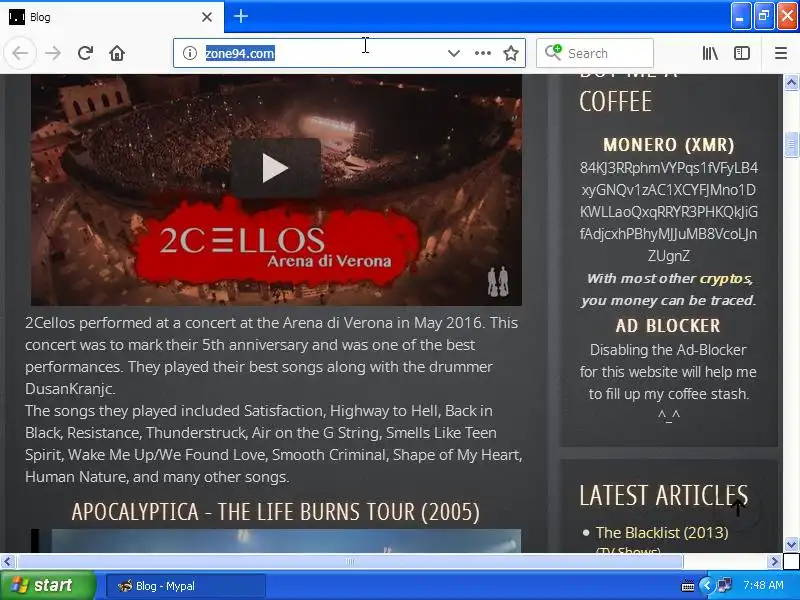Viewport: 800px width, 600px height.
Task: Go forward to the next page
Action: (53, 53)
